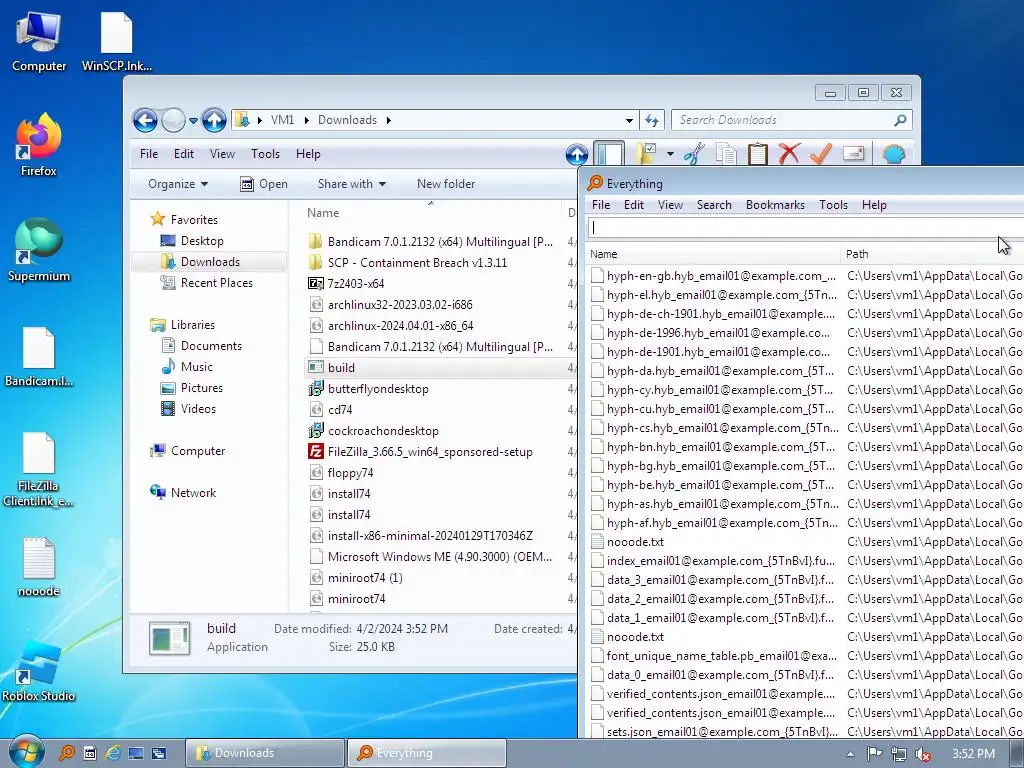1024x768 pixels.
Task: Select Computer in navigation pane
Action: point(198,451)
